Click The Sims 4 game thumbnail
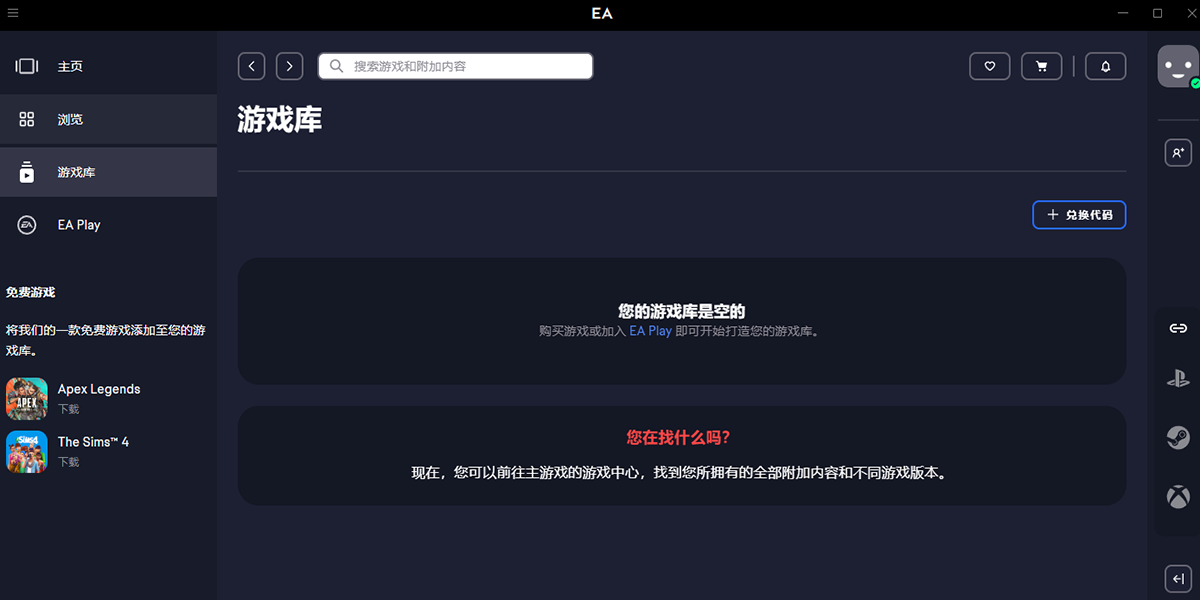Image resolution: width=1200 pixels, height=600 pixels. point(27,451)
